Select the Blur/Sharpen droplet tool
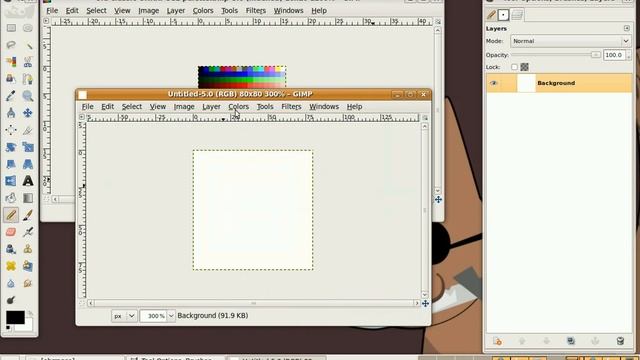The width and height of the screenshot is (640, 360). (x=11, y=283)
